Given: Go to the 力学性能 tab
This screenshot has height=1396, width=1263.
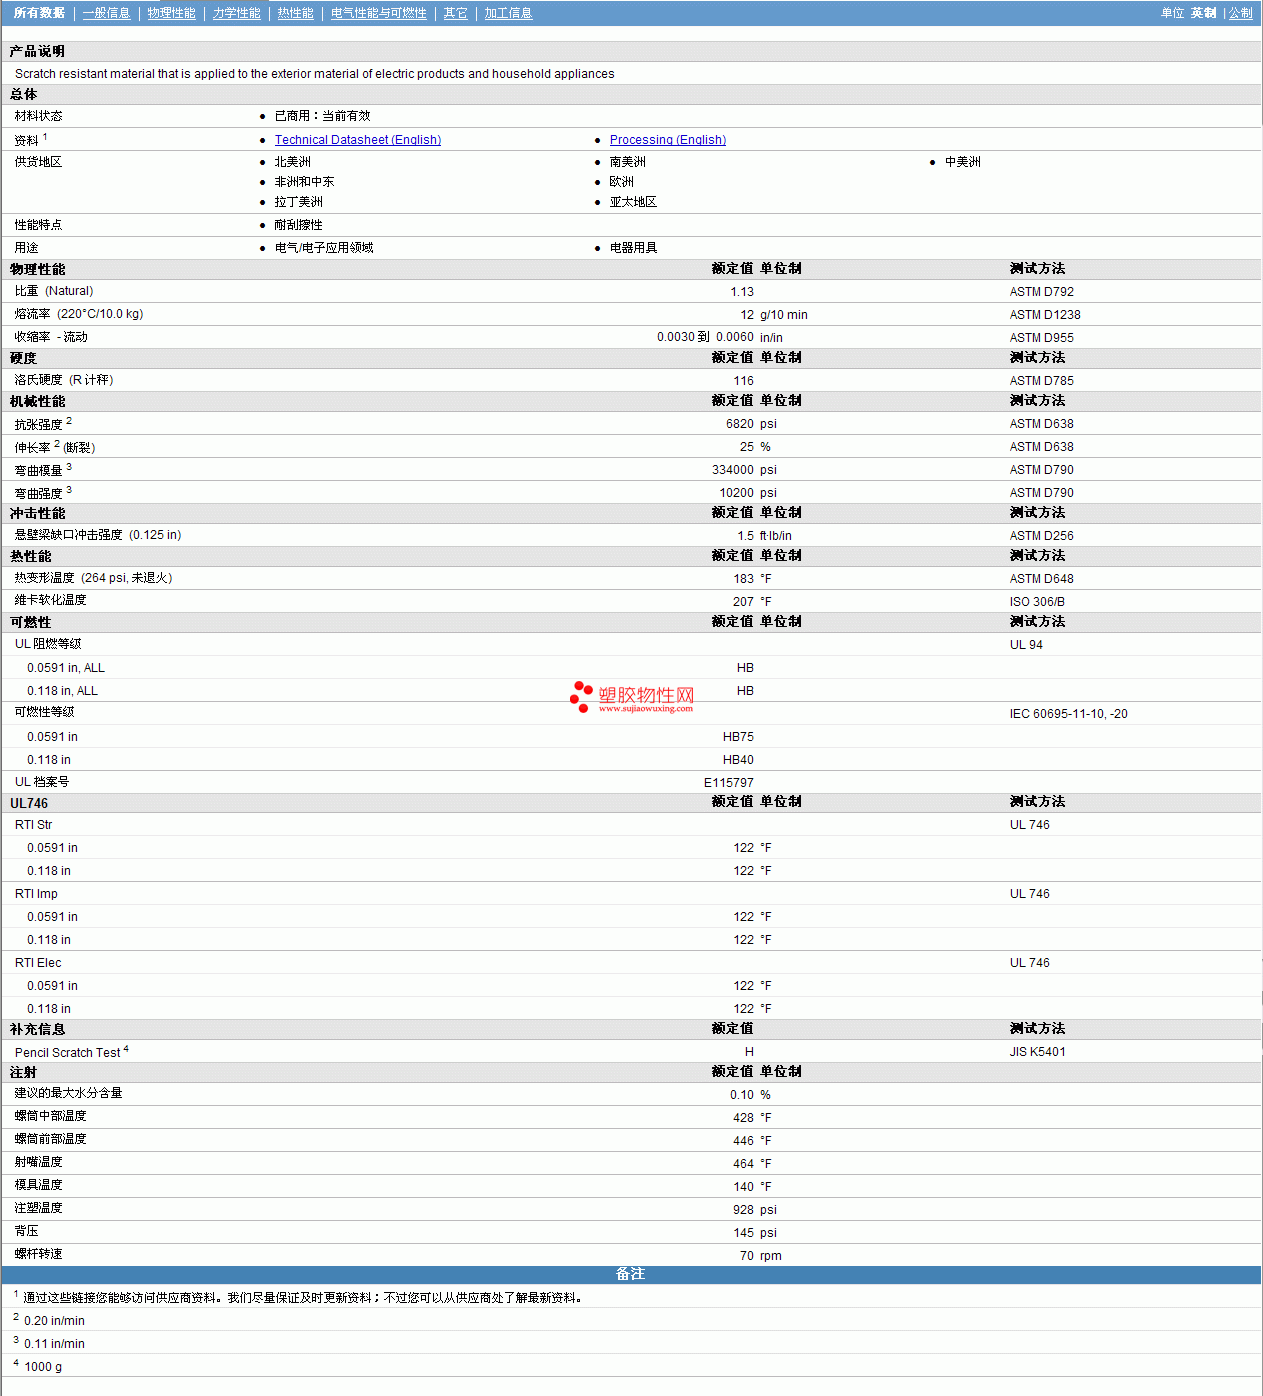Looking at the screenshot, I should tap(237, 13).
